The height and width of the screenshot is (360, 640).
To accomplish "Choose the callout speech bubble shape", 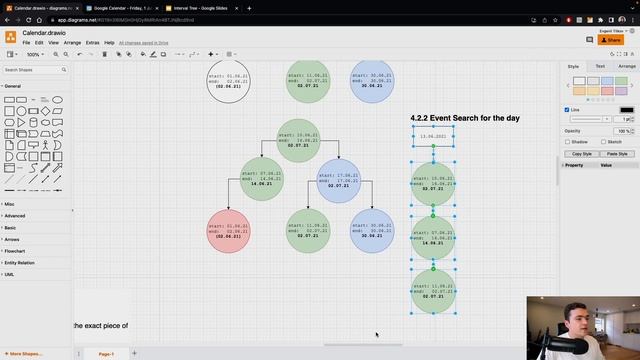I will click(33, 145).
